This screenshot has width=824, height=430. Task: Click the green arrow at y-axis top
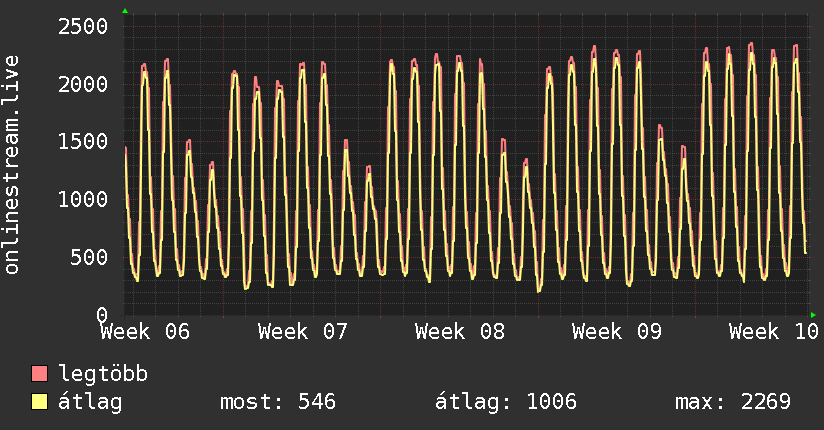[x=125, y=11]
